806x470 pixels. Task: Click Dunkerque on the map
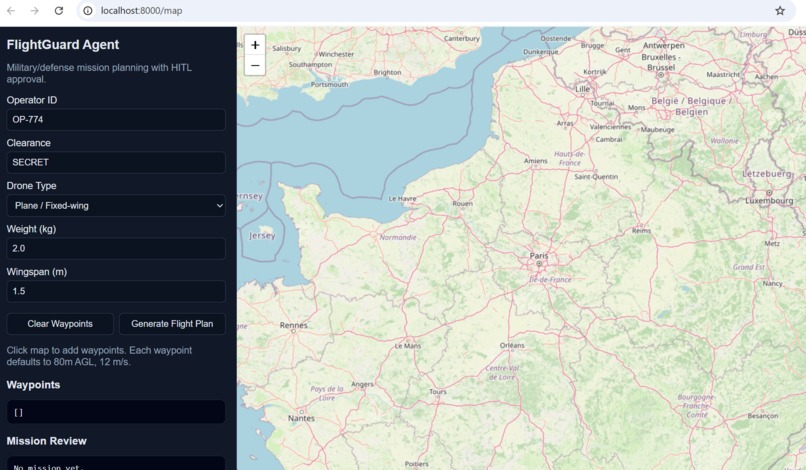(x=540, y=51)
